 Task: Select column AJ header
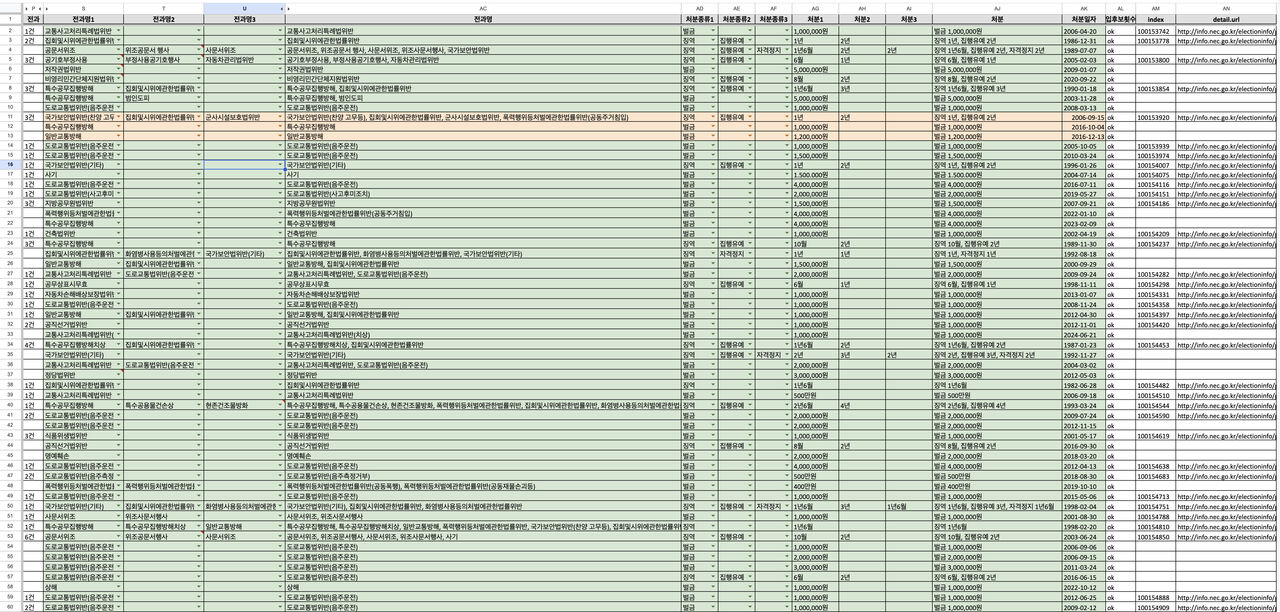click(x=997, y=8)
